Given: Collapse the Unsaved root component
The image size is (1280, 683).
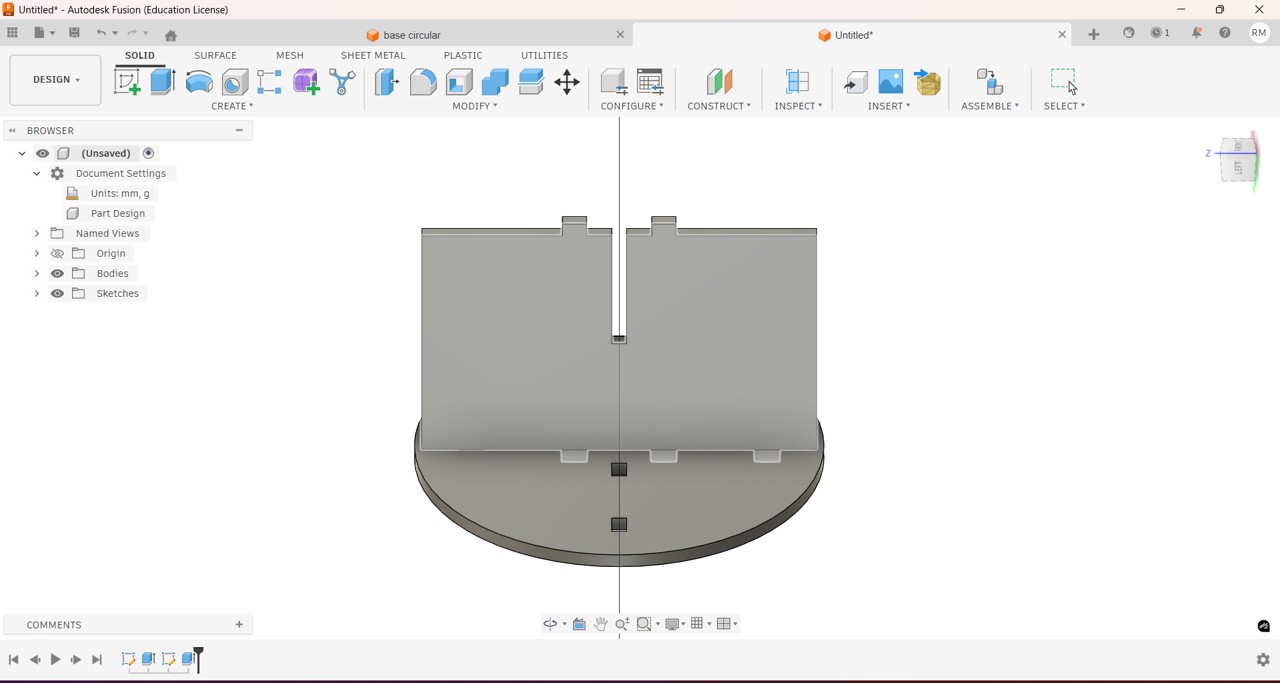Looking at the screenshot, I should click(22, 154).
